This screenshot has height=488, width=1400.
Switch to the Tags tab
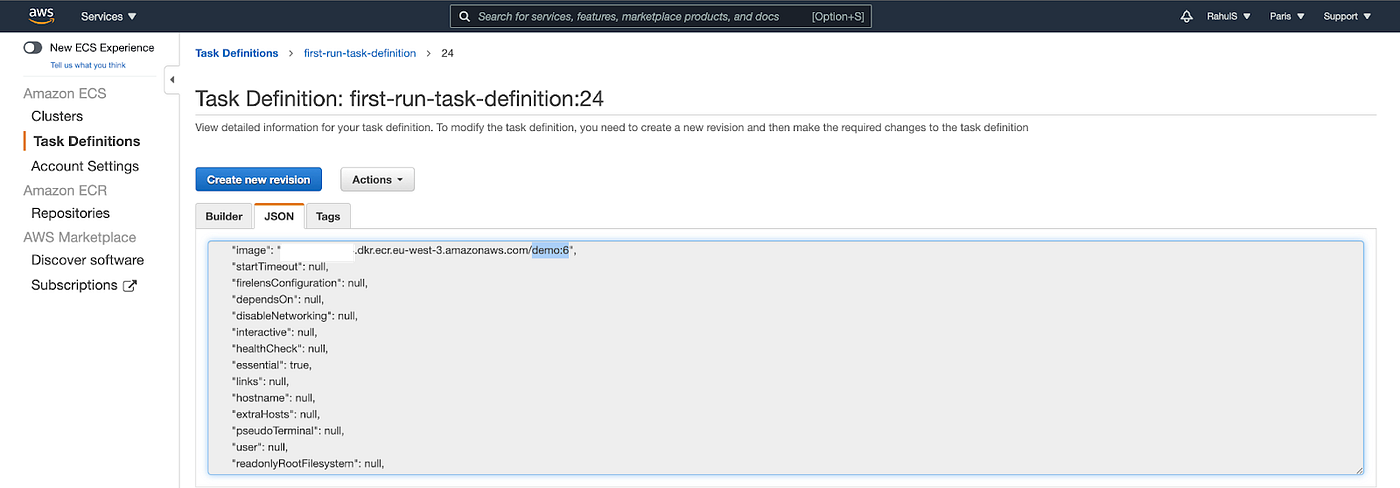pos(328,216)
